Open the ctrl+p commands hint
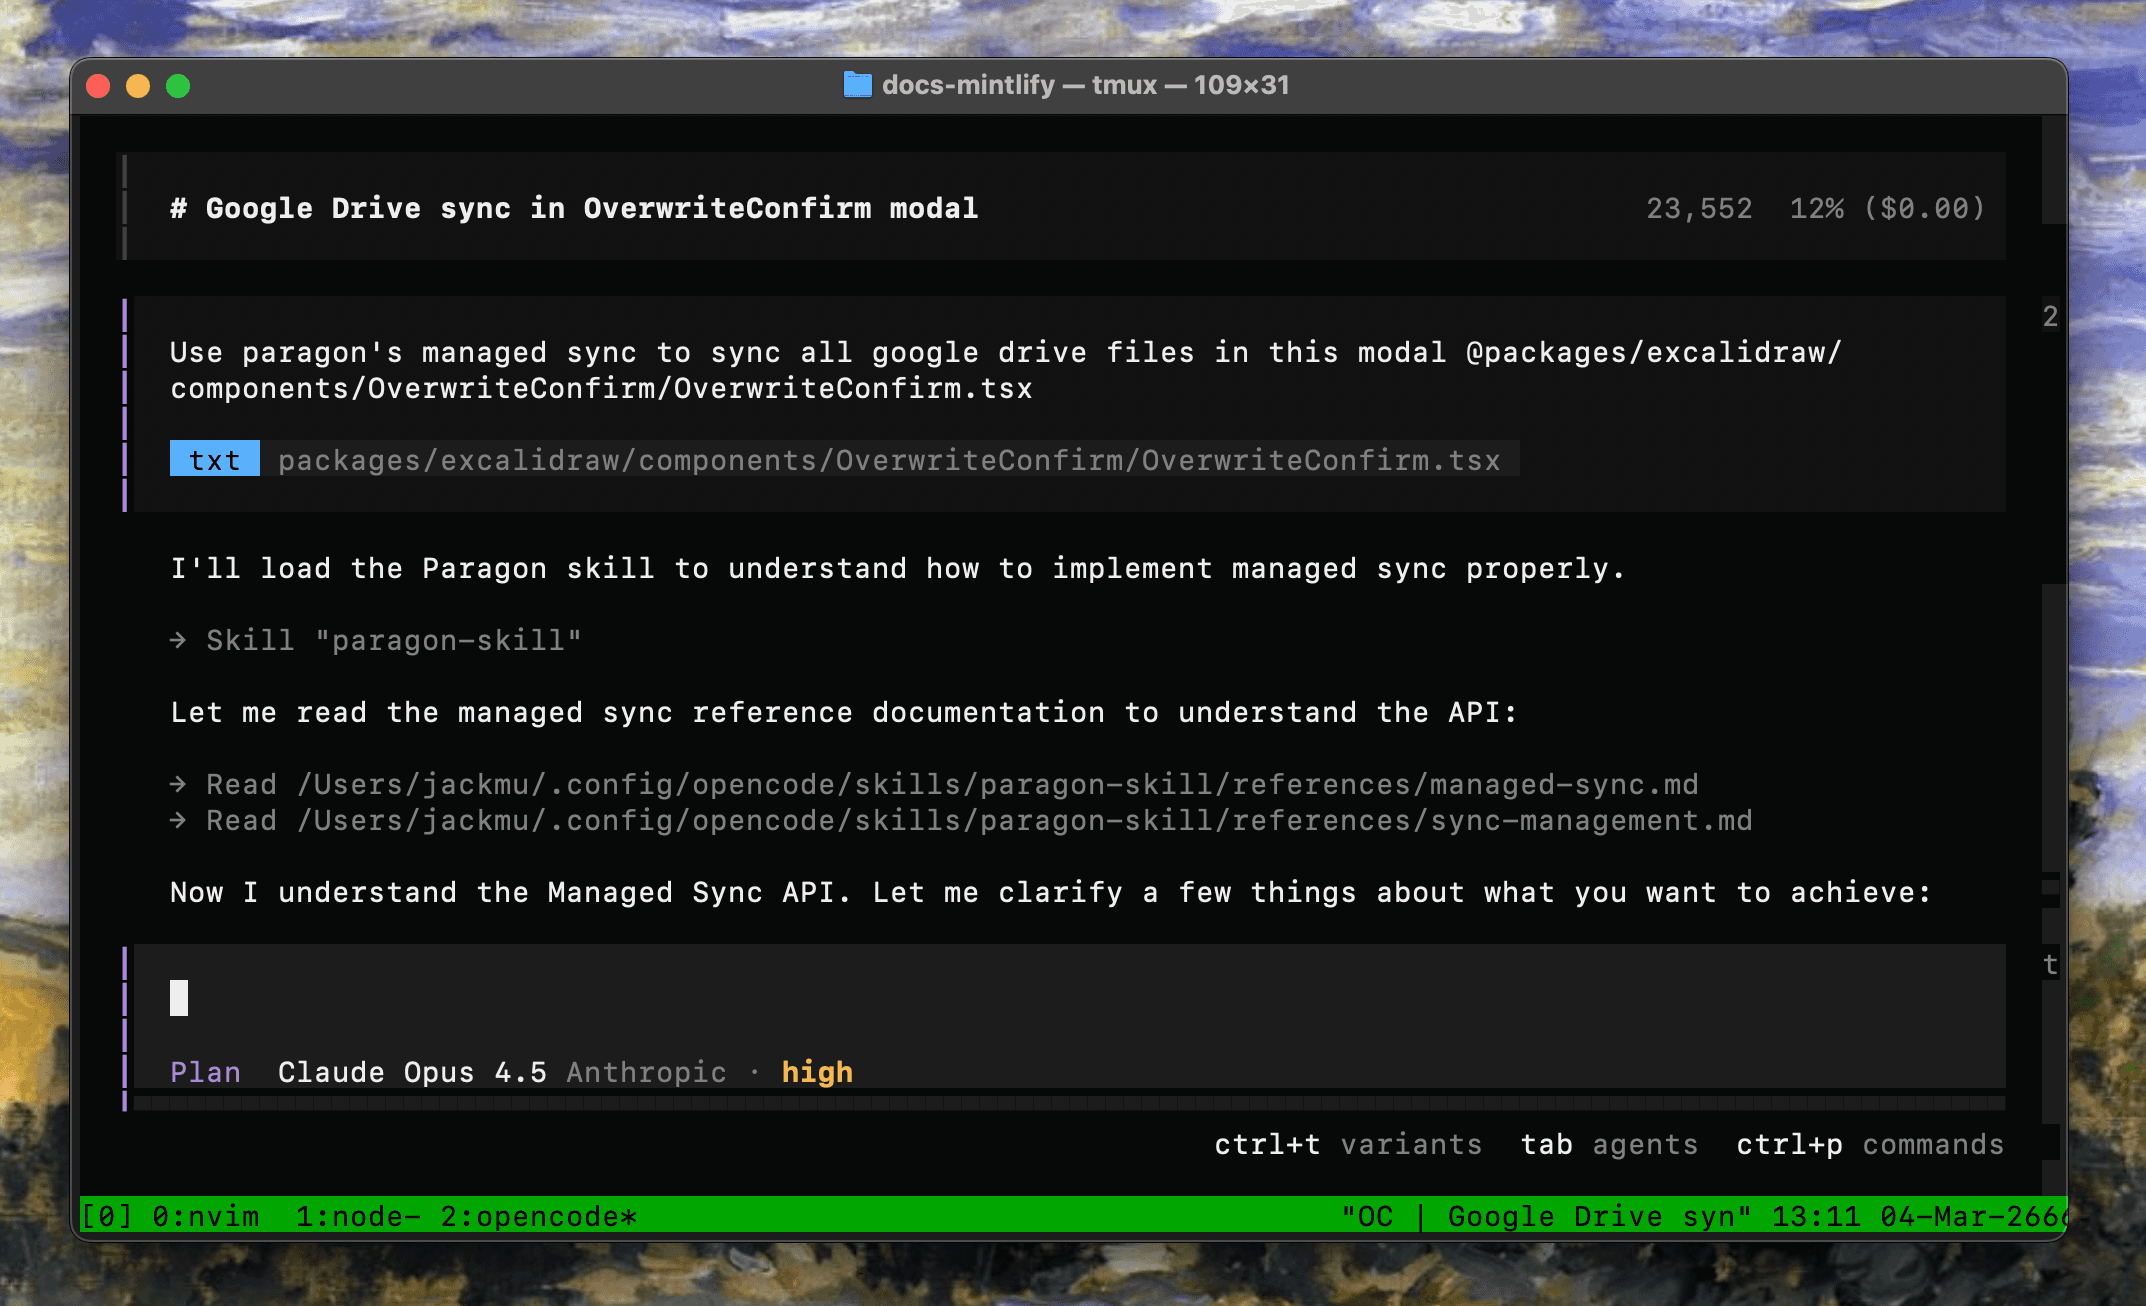 [x=1869, y=1144]
